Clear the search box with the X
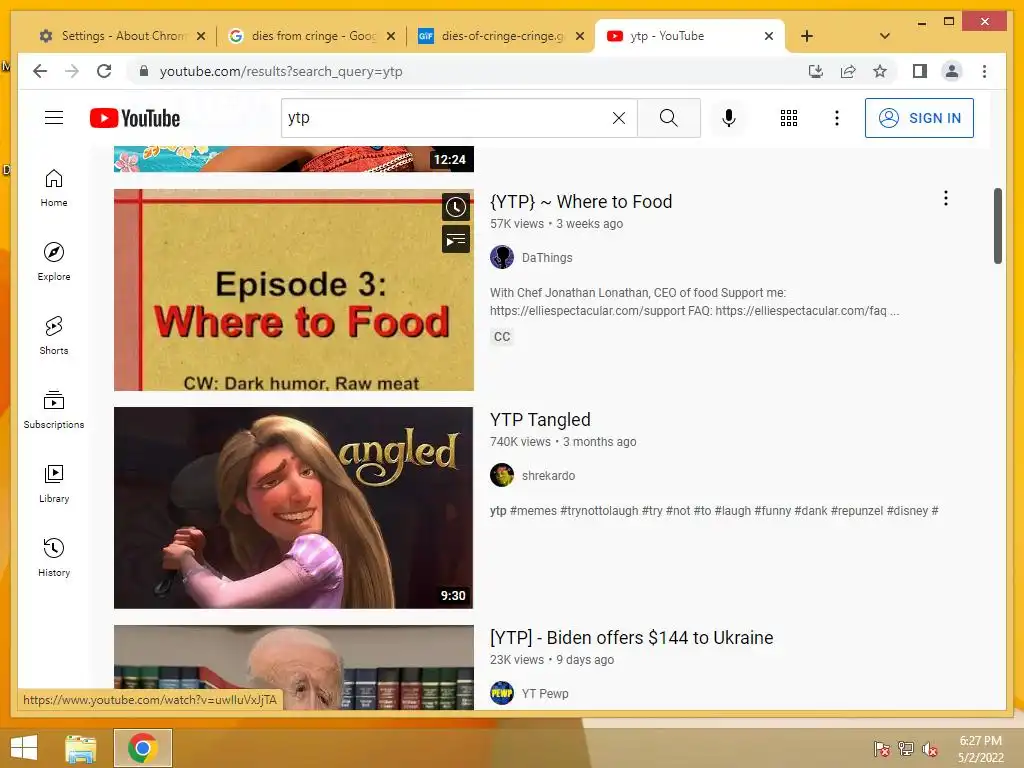 coord(618,118)
